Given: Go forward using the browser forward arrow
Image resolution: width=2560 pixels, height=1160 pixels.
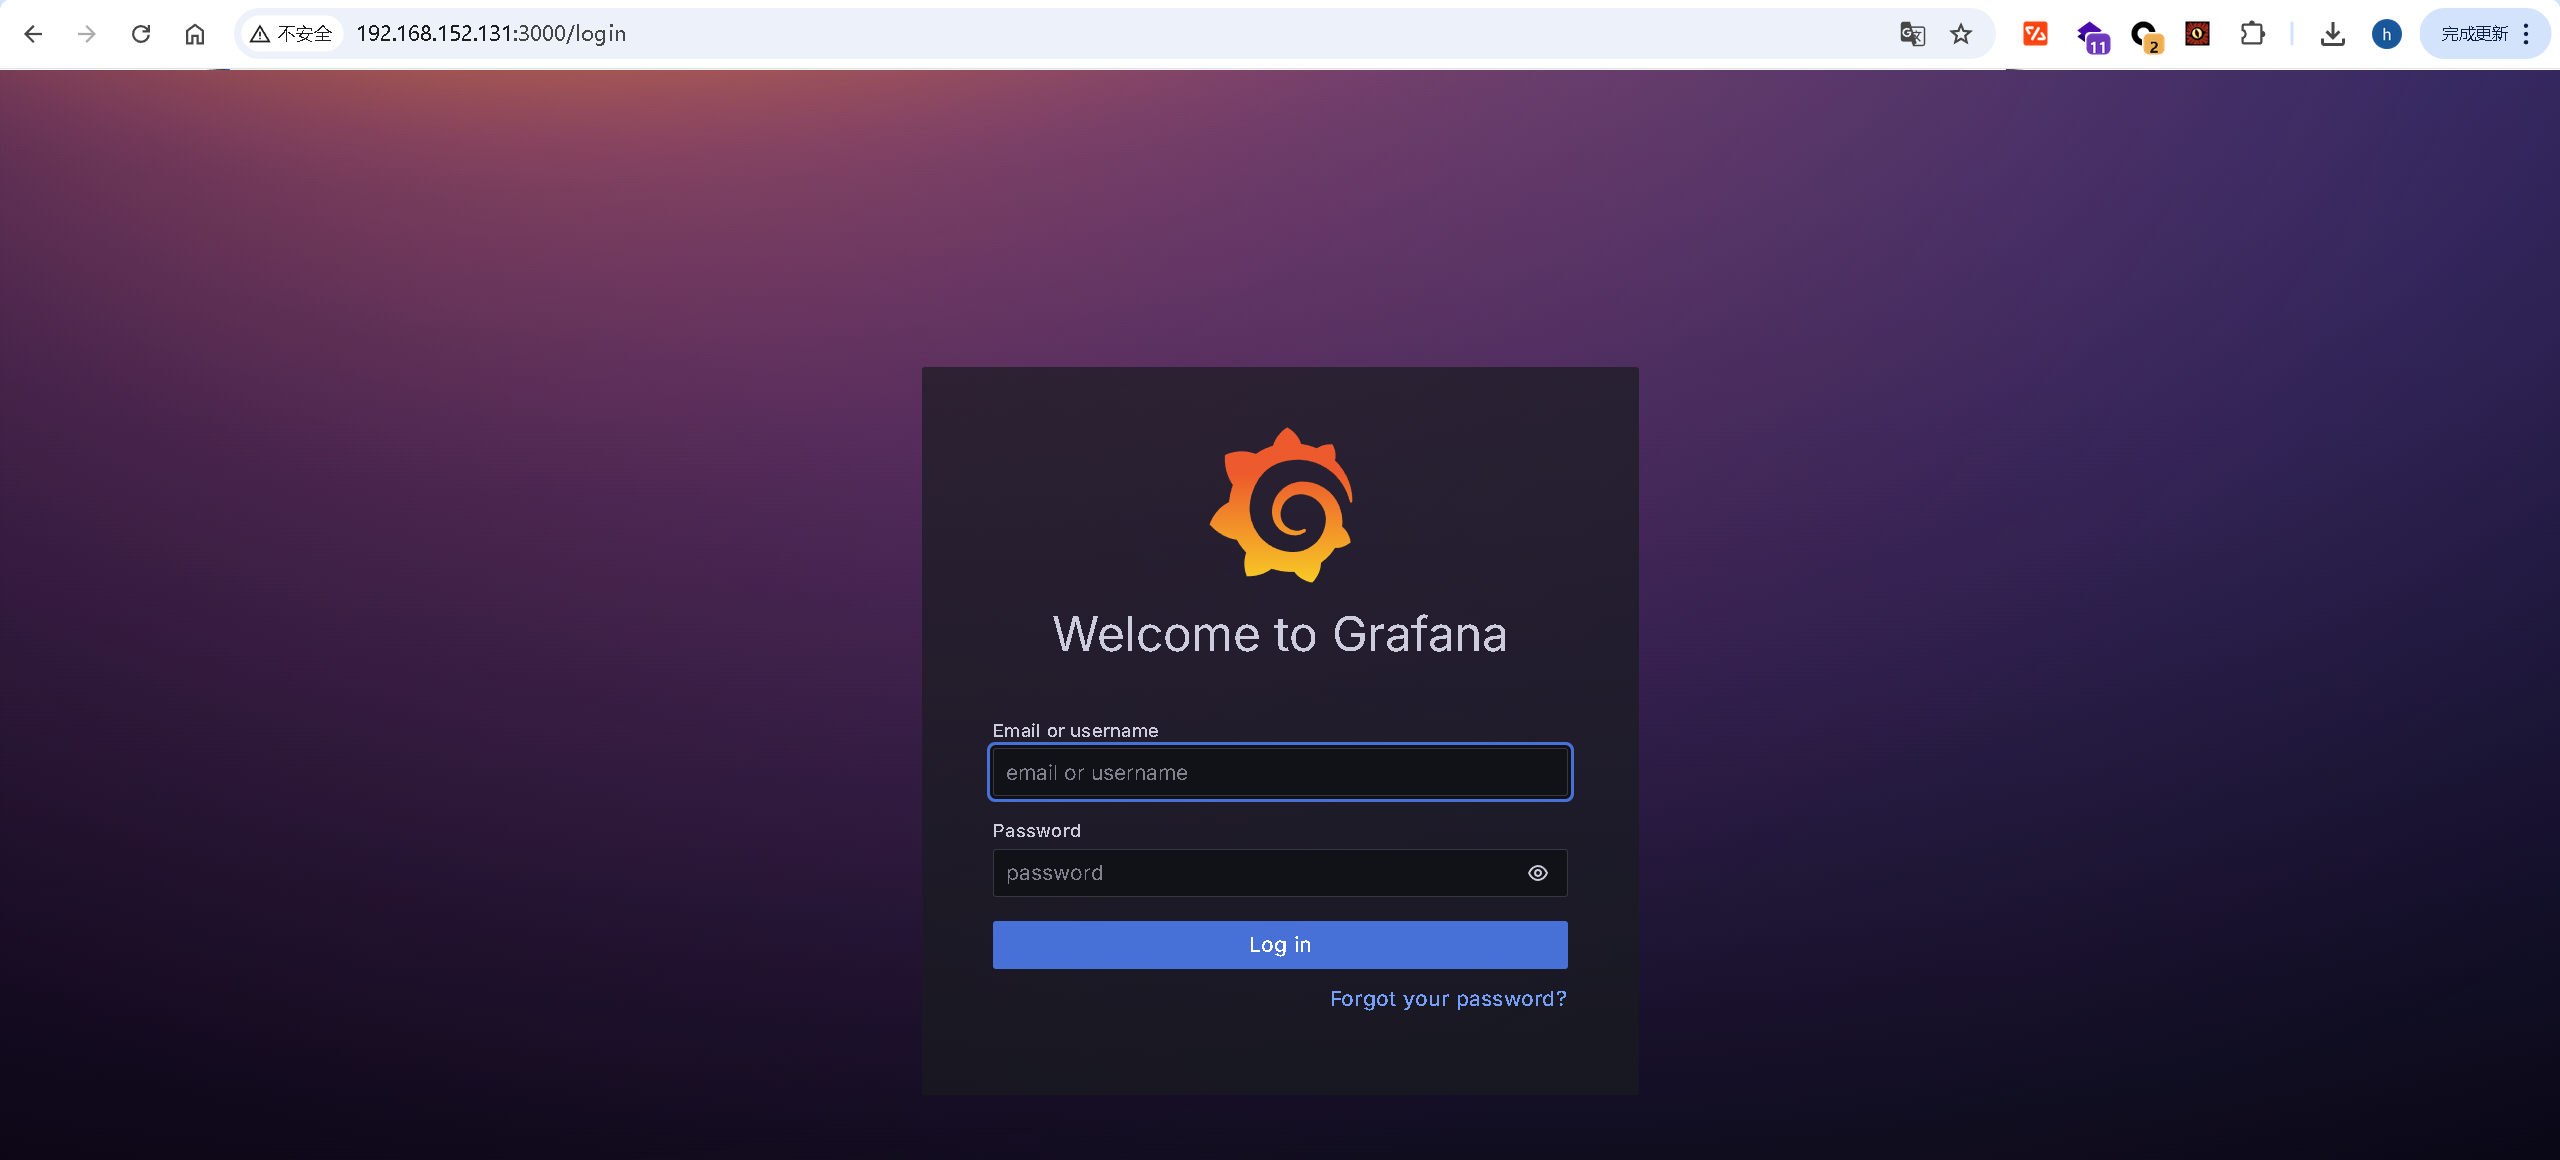Looking at the screenshot, I should coord(87,34).
